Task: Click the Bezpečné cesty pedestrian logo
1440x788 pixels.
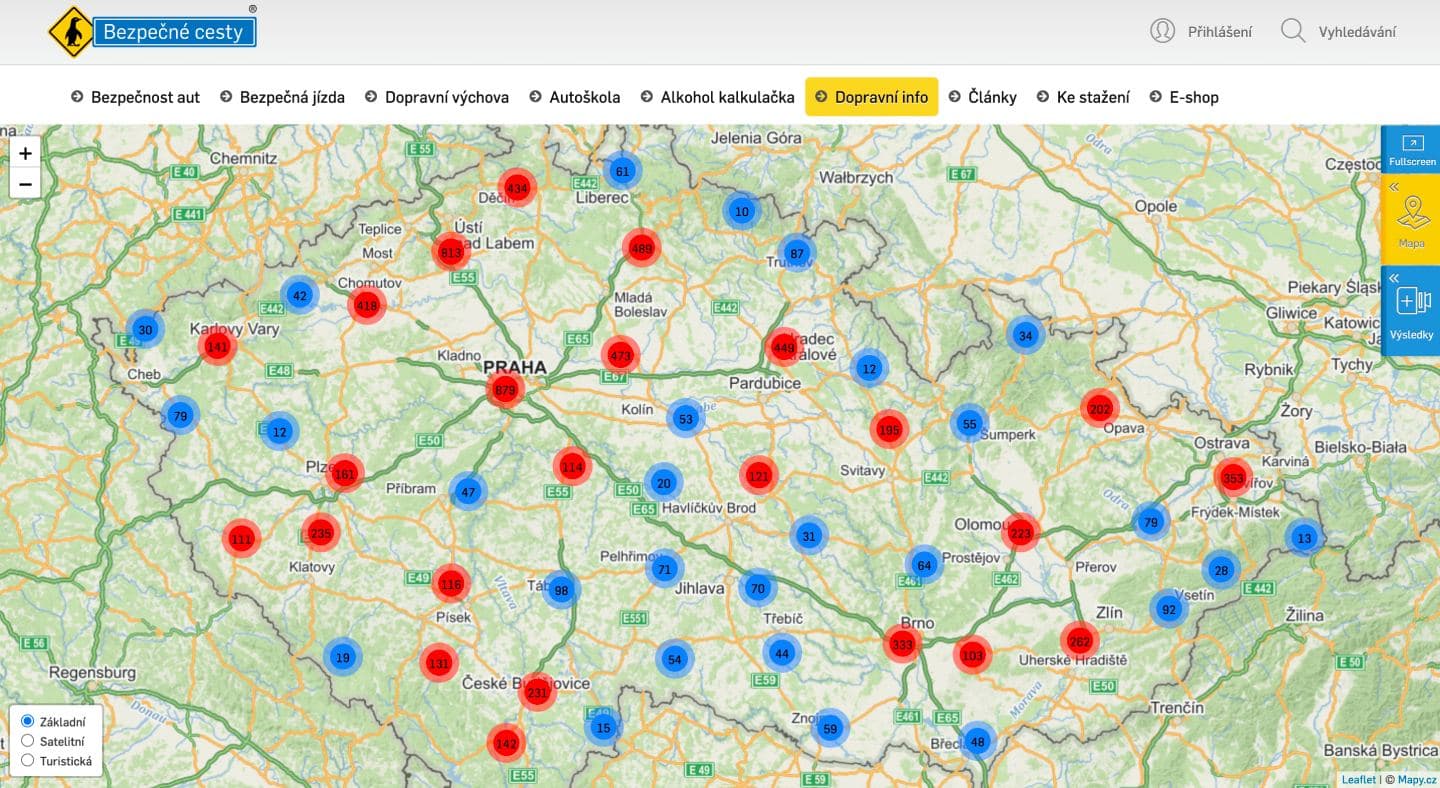Action: point(70,31)
